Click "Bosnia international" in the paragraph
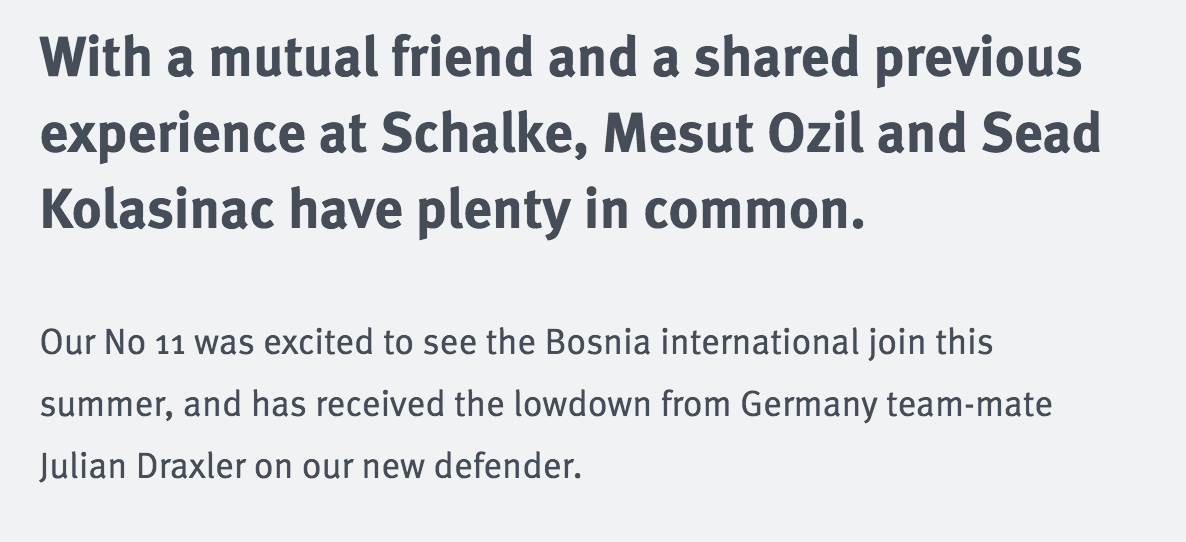This screenshot has width=1186, height=542. click(703, 342)
